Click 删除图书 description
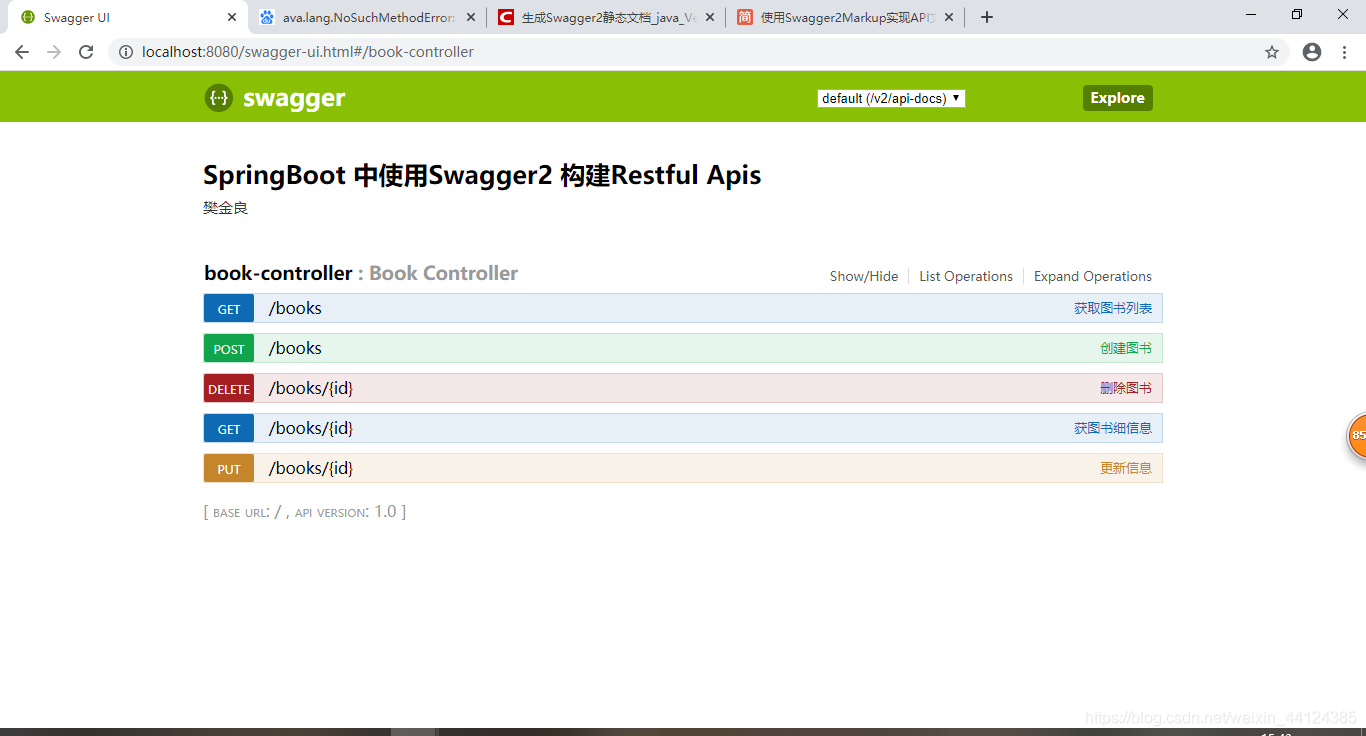 pos(1126,388)
